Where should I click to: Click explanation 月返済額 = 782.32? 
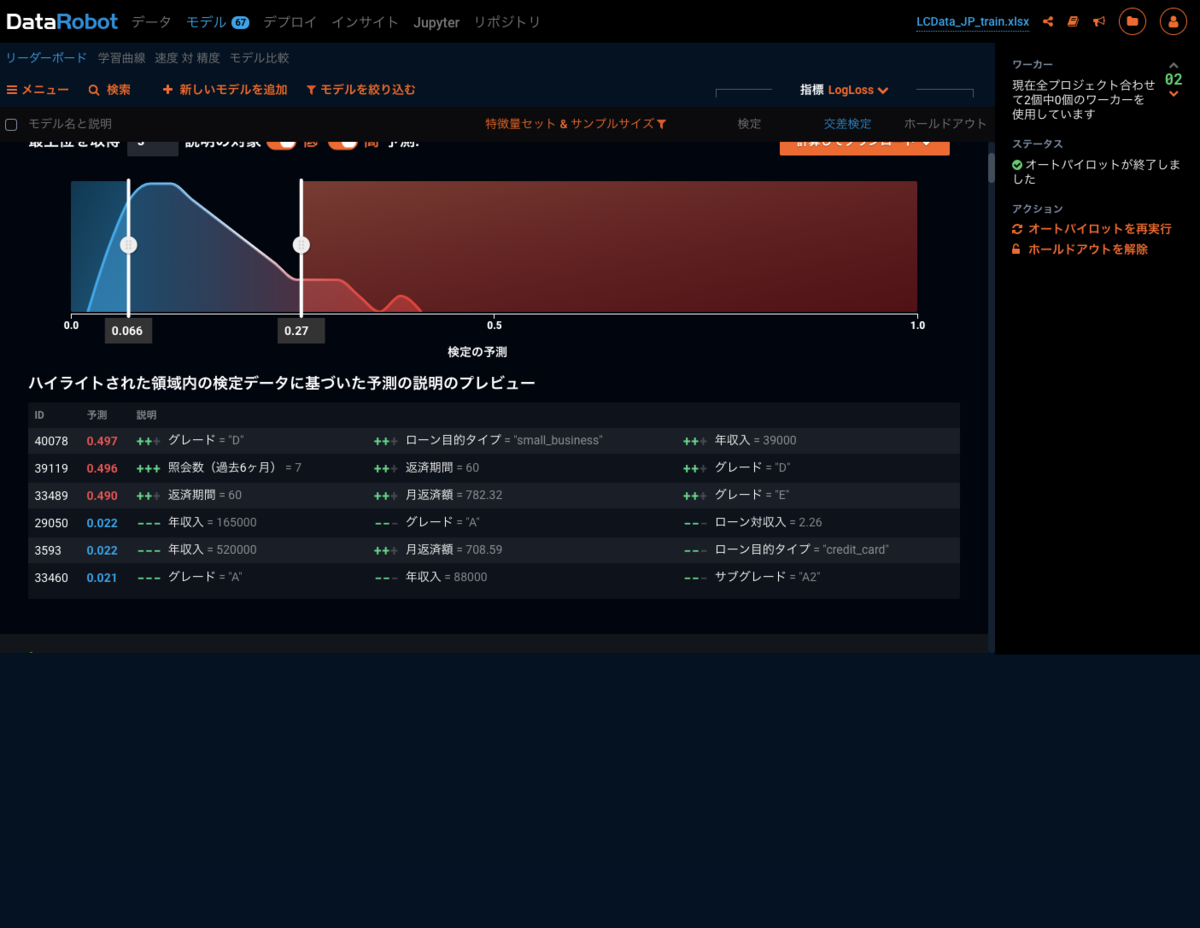[454, 495]
